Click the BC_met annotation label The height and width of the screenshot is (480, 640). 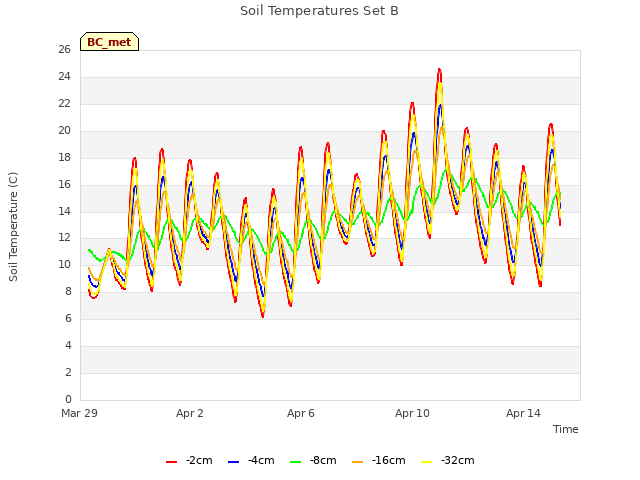(x=109, y=42)
